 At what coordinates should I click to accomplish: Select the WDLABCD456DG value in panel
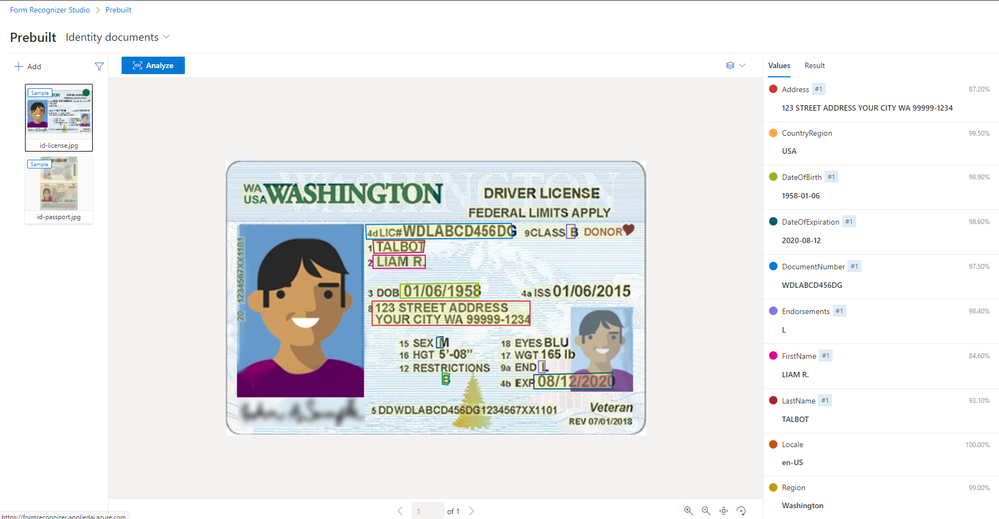[812, 285]
